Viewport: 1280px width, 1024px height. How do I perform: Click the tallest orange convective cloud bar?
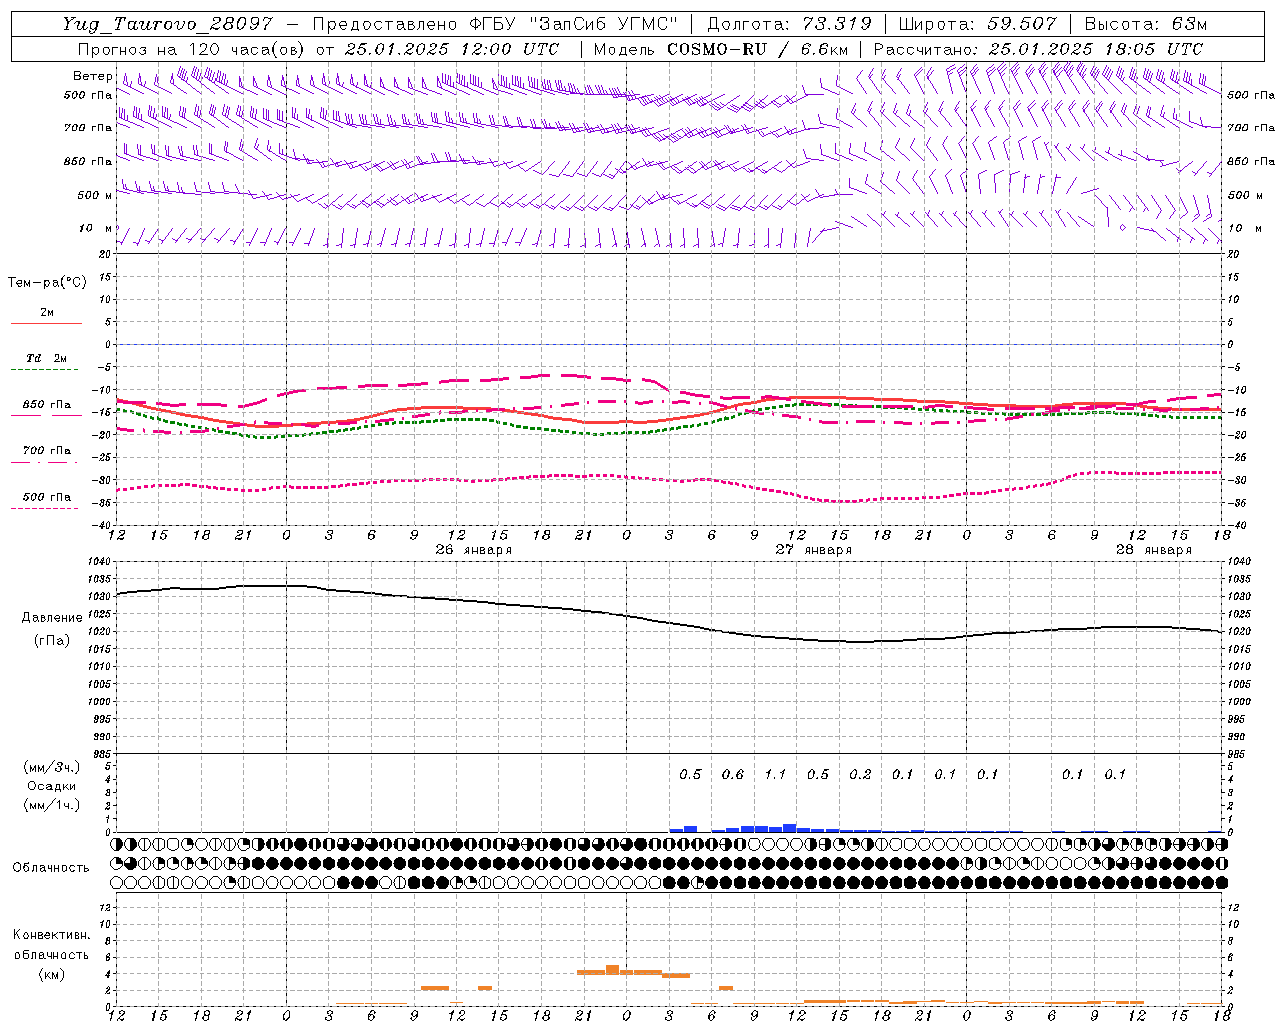pyautogui.click(x=613, y=970)
